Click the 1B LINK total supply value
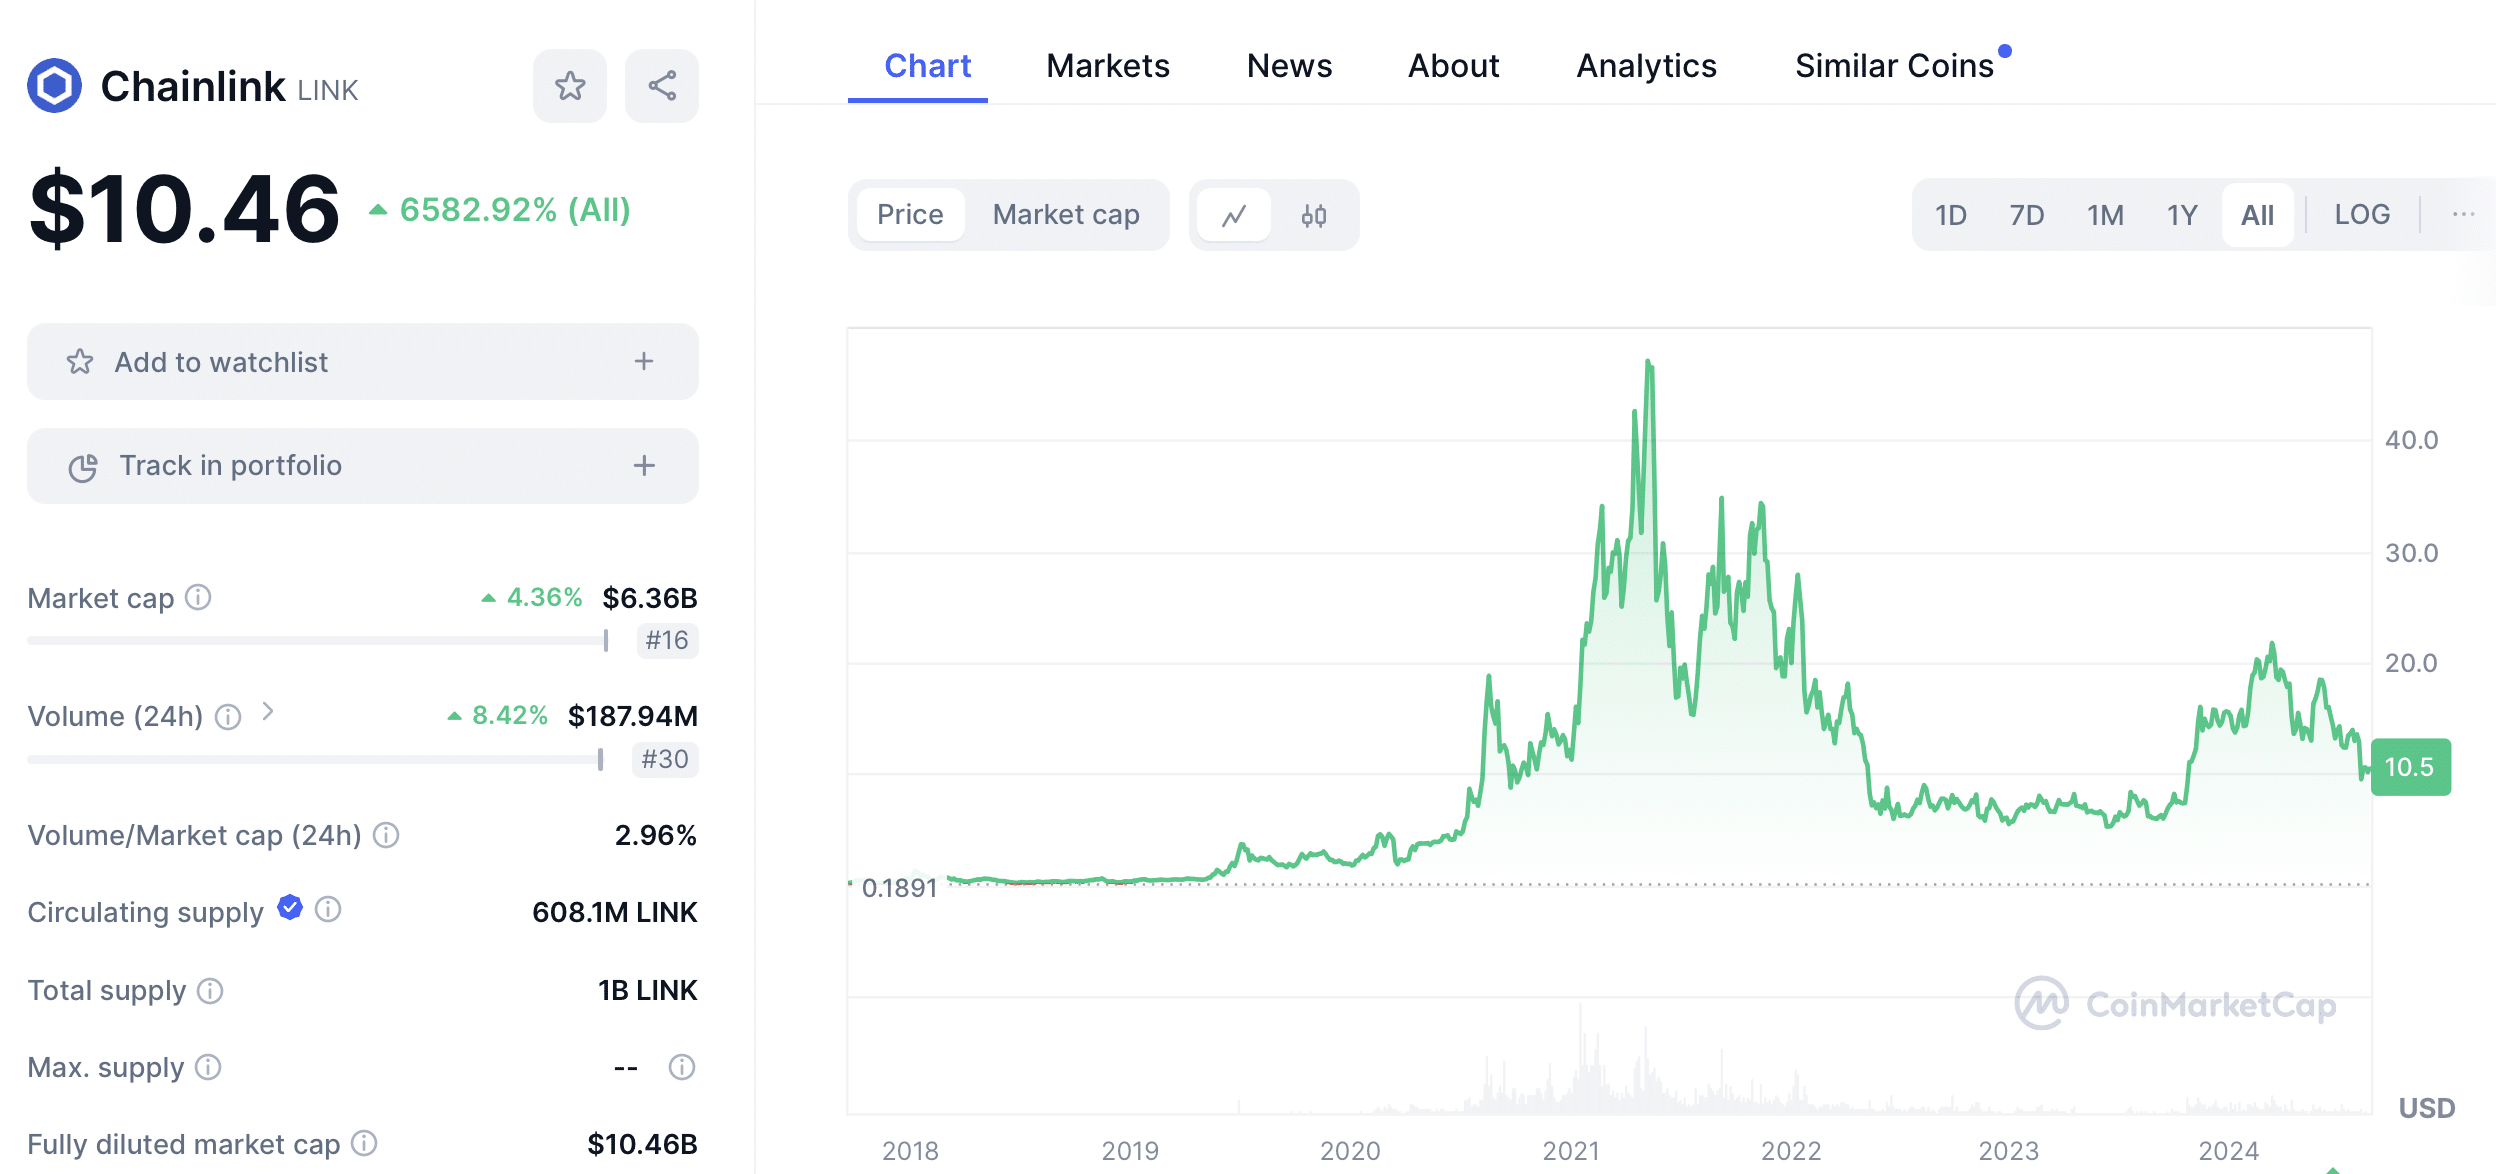This screenshot has width=2496, height=1174. (x=647, y=990)
